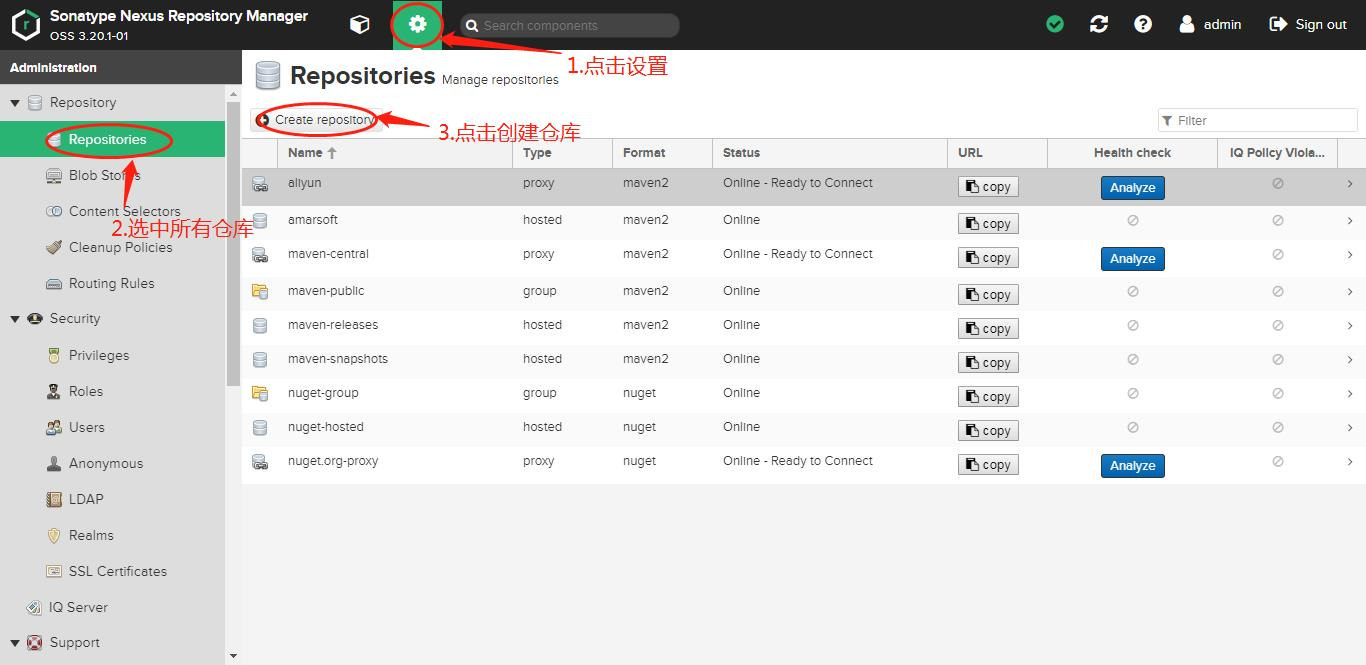Click the IQ policy icon for maven-central row
Image resolution: width=1366 pixels, height=665 pixels.
click(x=1278, y=255)
